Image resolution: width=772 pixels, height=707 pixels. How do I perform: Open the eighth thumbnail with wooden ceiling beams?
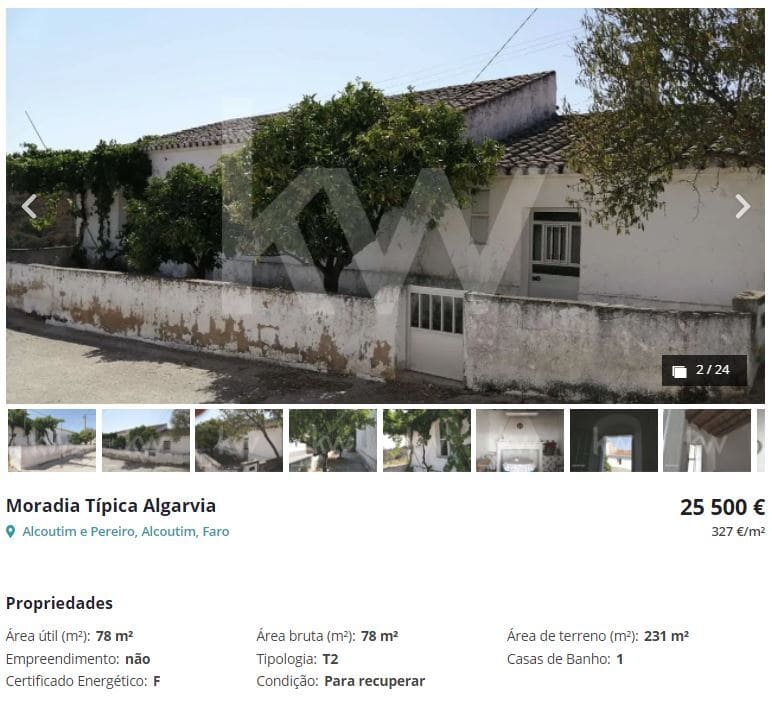point(707,441)
